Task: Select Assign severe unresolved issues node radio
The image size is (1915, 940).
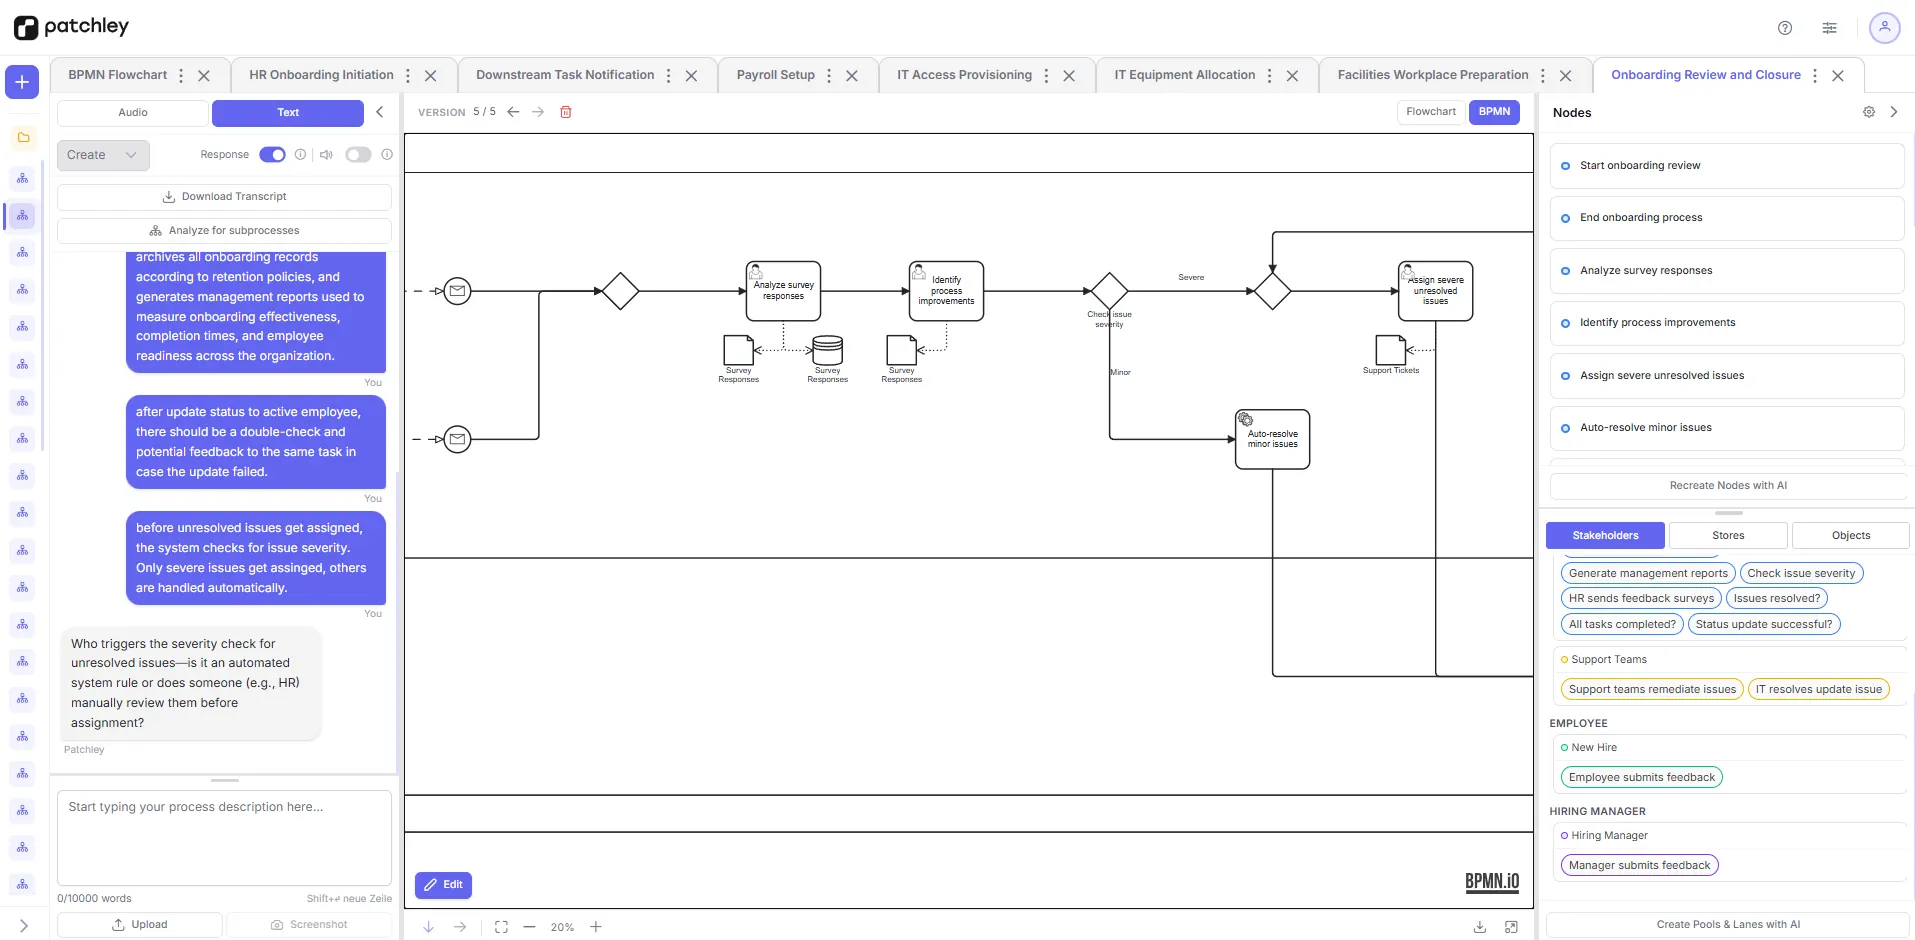Action: click(1566, 376)
